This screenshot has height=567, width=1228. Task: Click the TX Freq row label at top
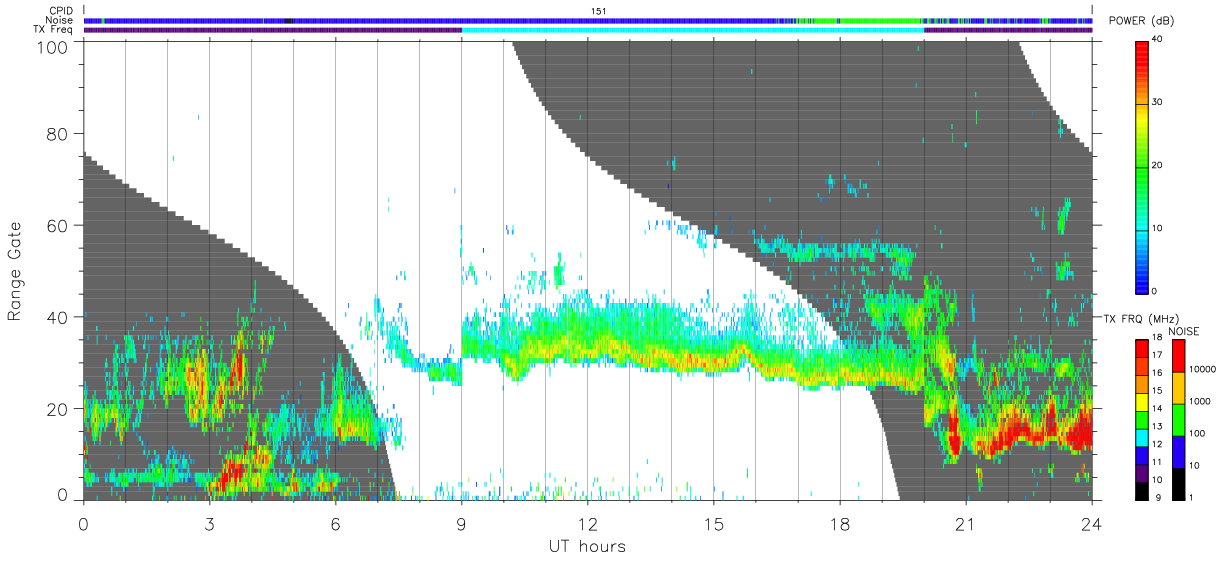(55, 29)
